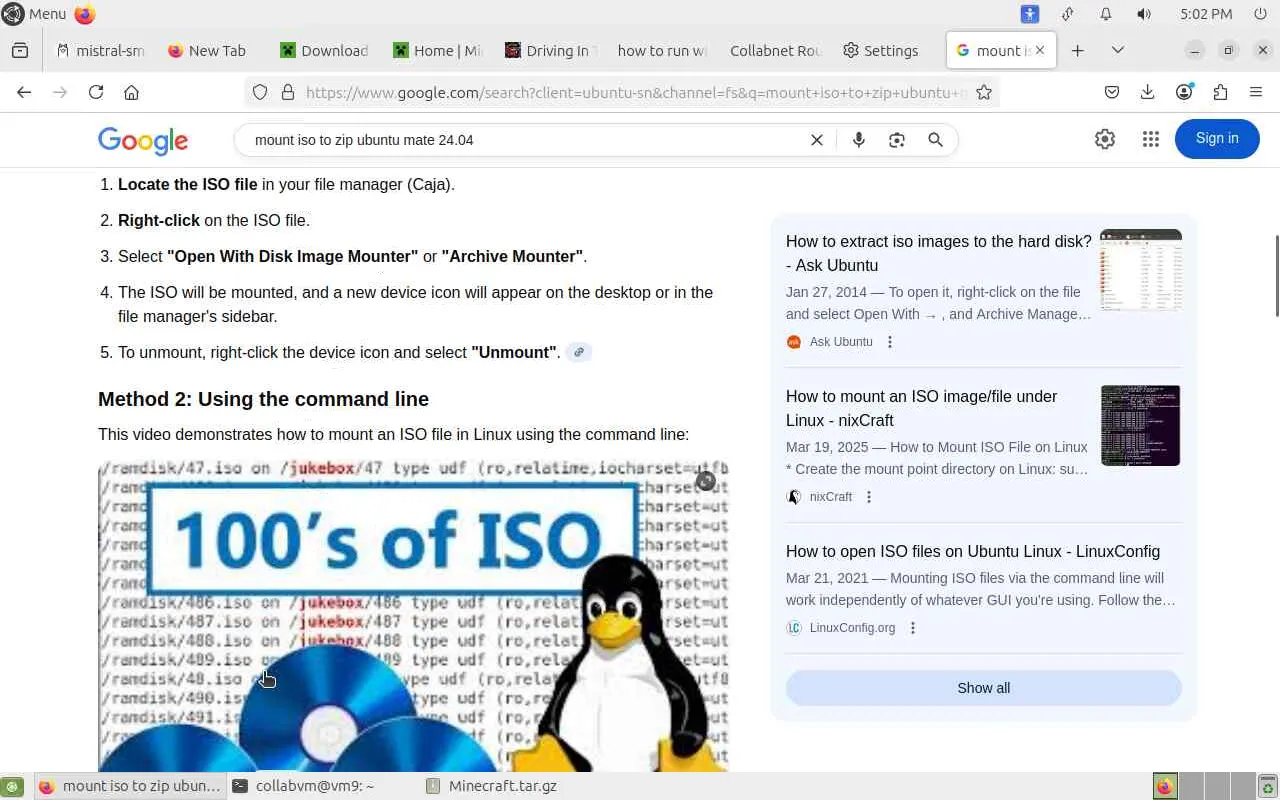Show the desktop via taskbar corner icon

[11, 786]
